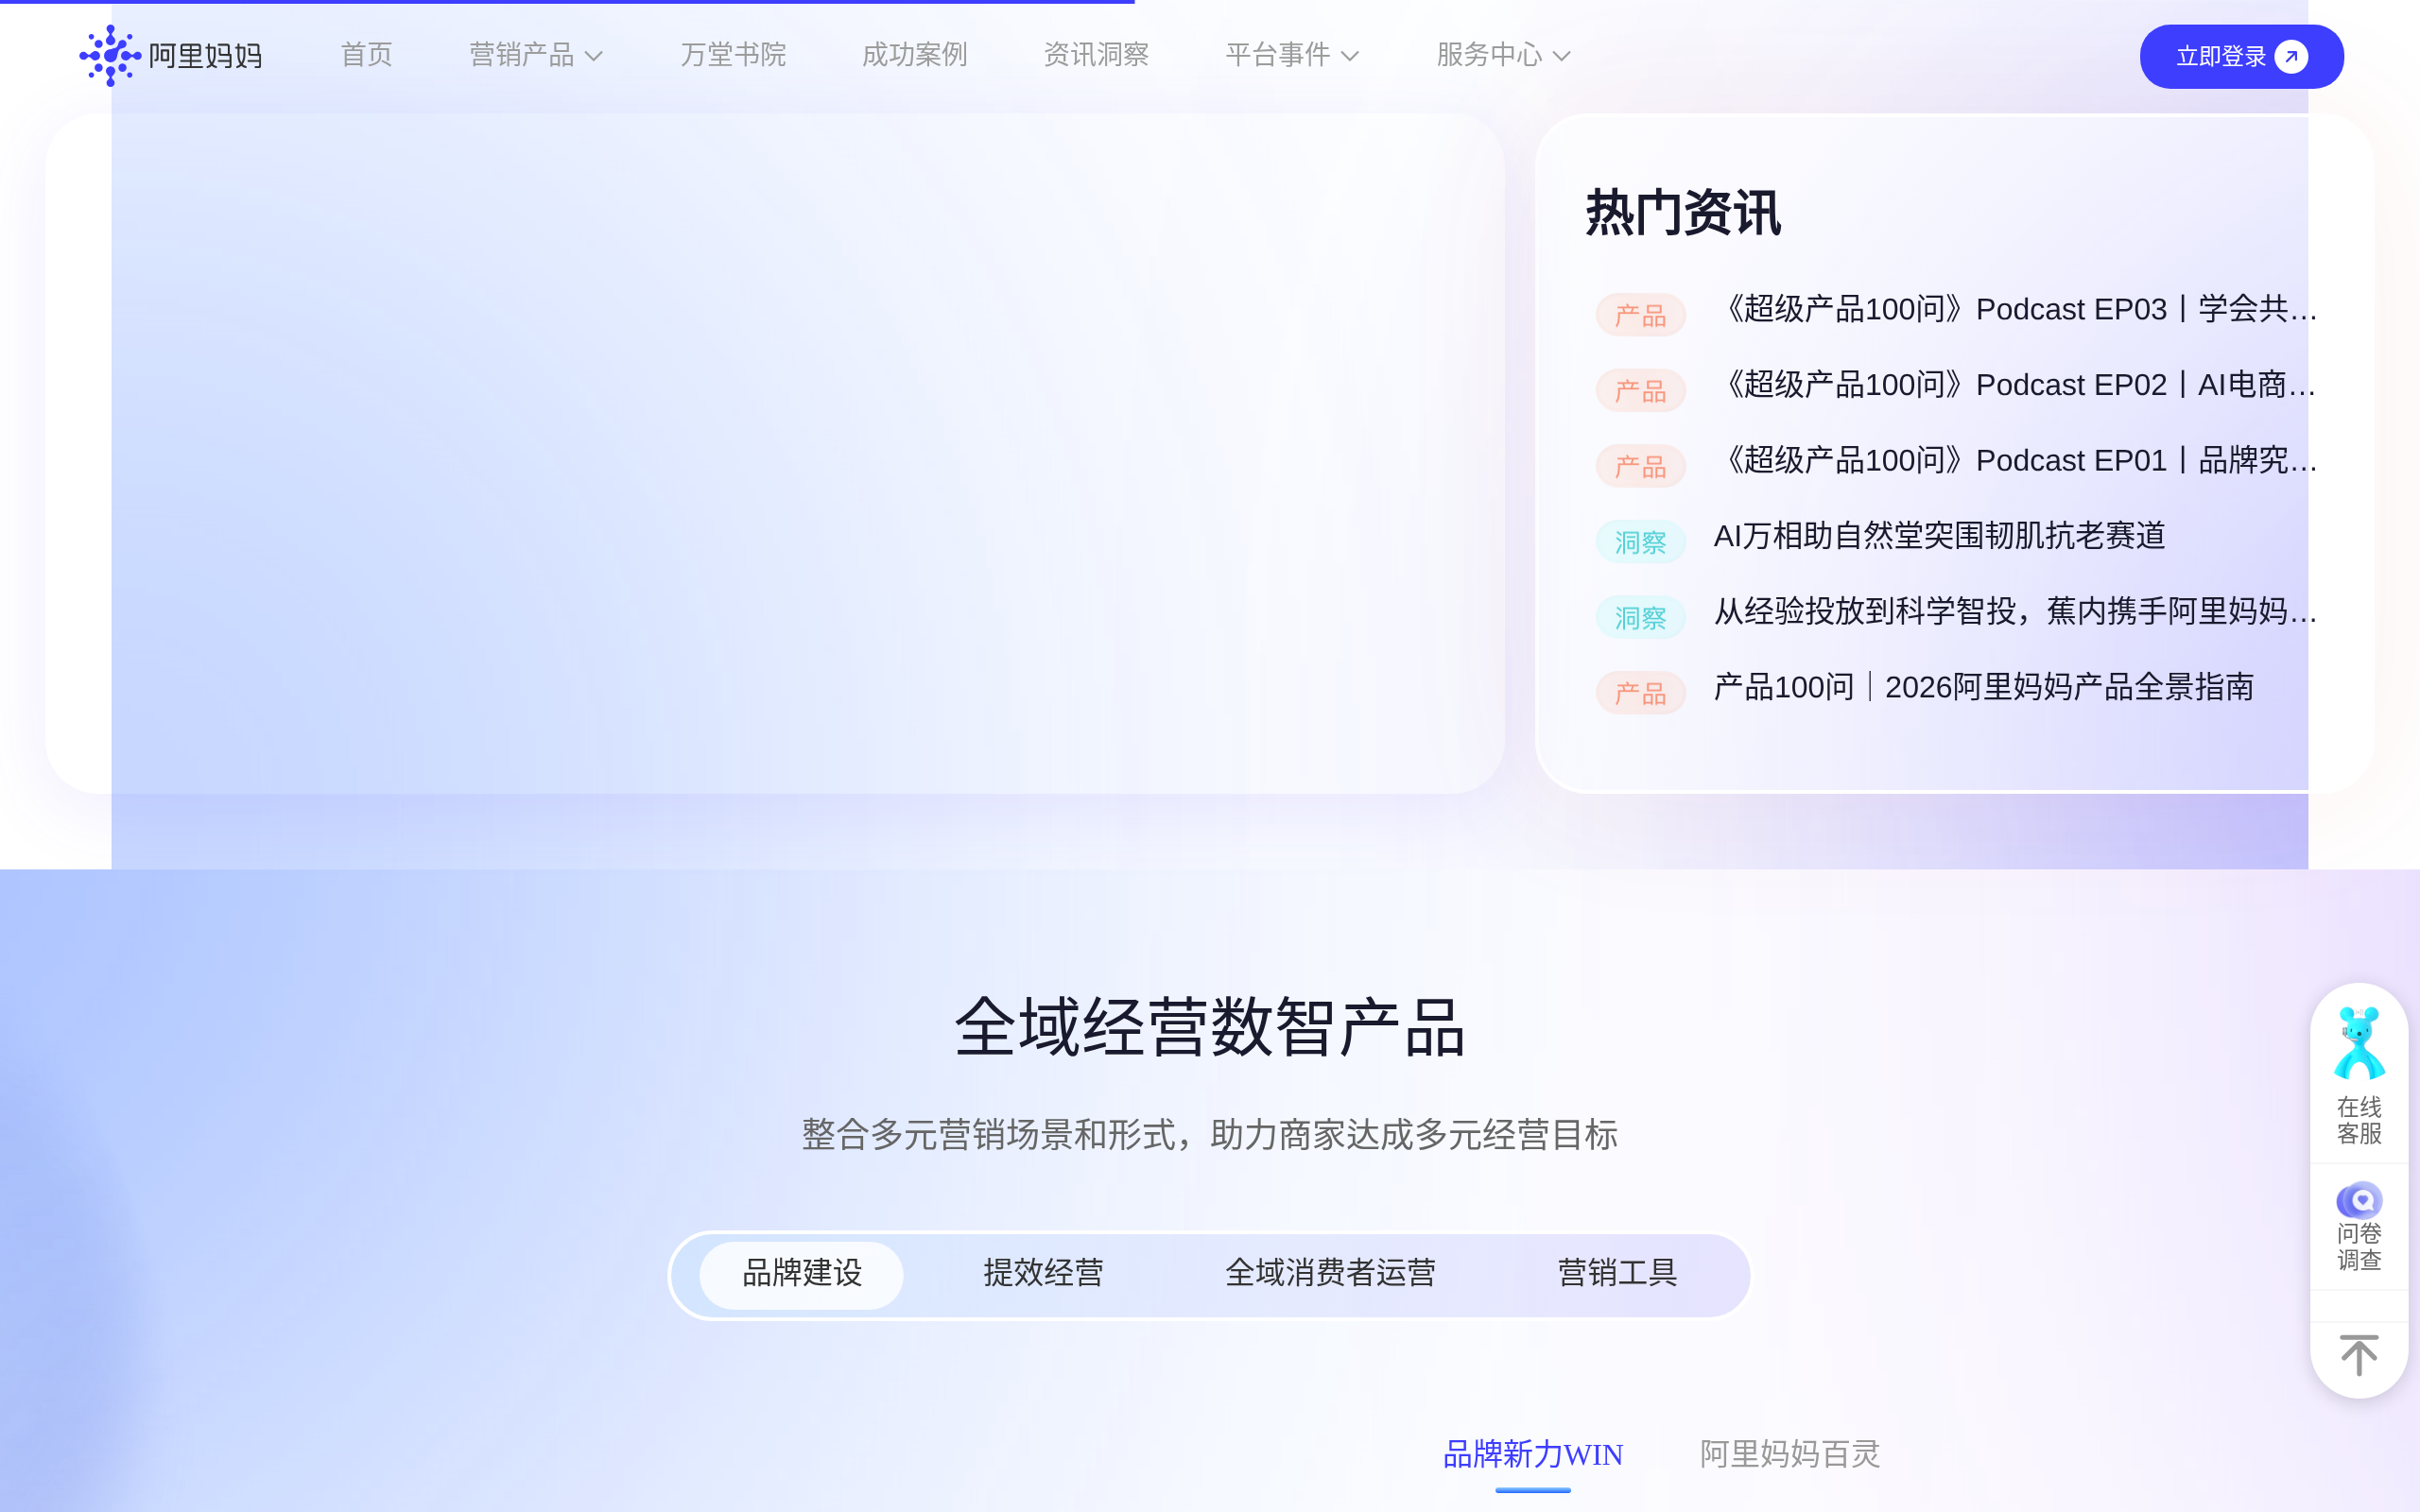Click the 全域经营数智产品 heading
Screen dimensions: 2420x1512
(1210, 1029)
